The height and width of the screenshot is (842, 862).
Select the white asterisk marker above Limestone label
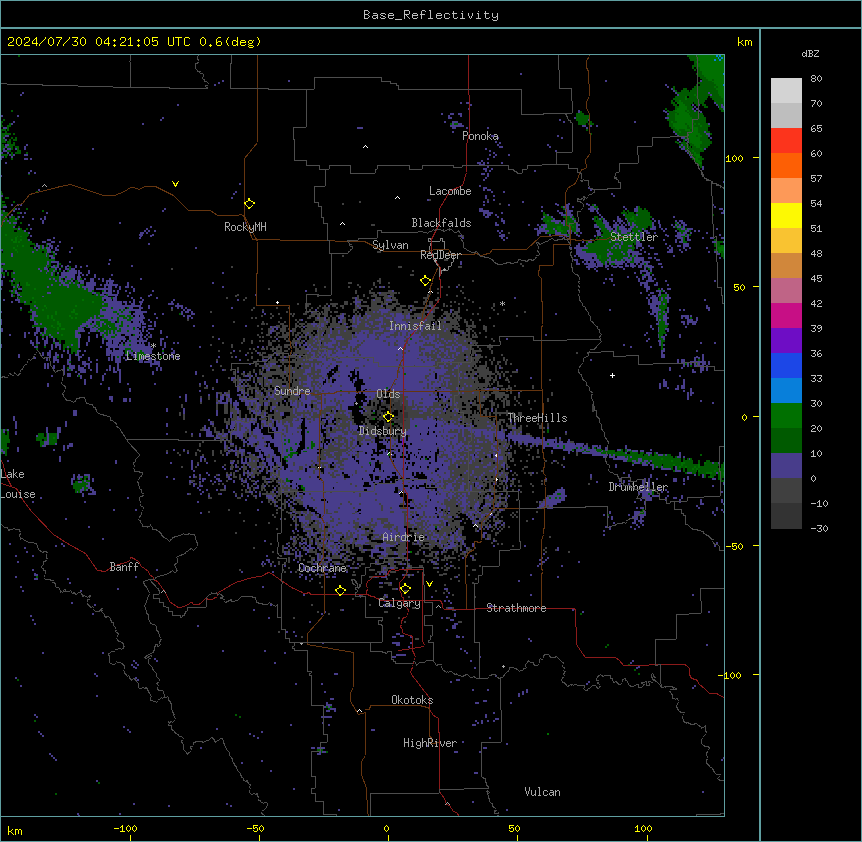[154, 346]
